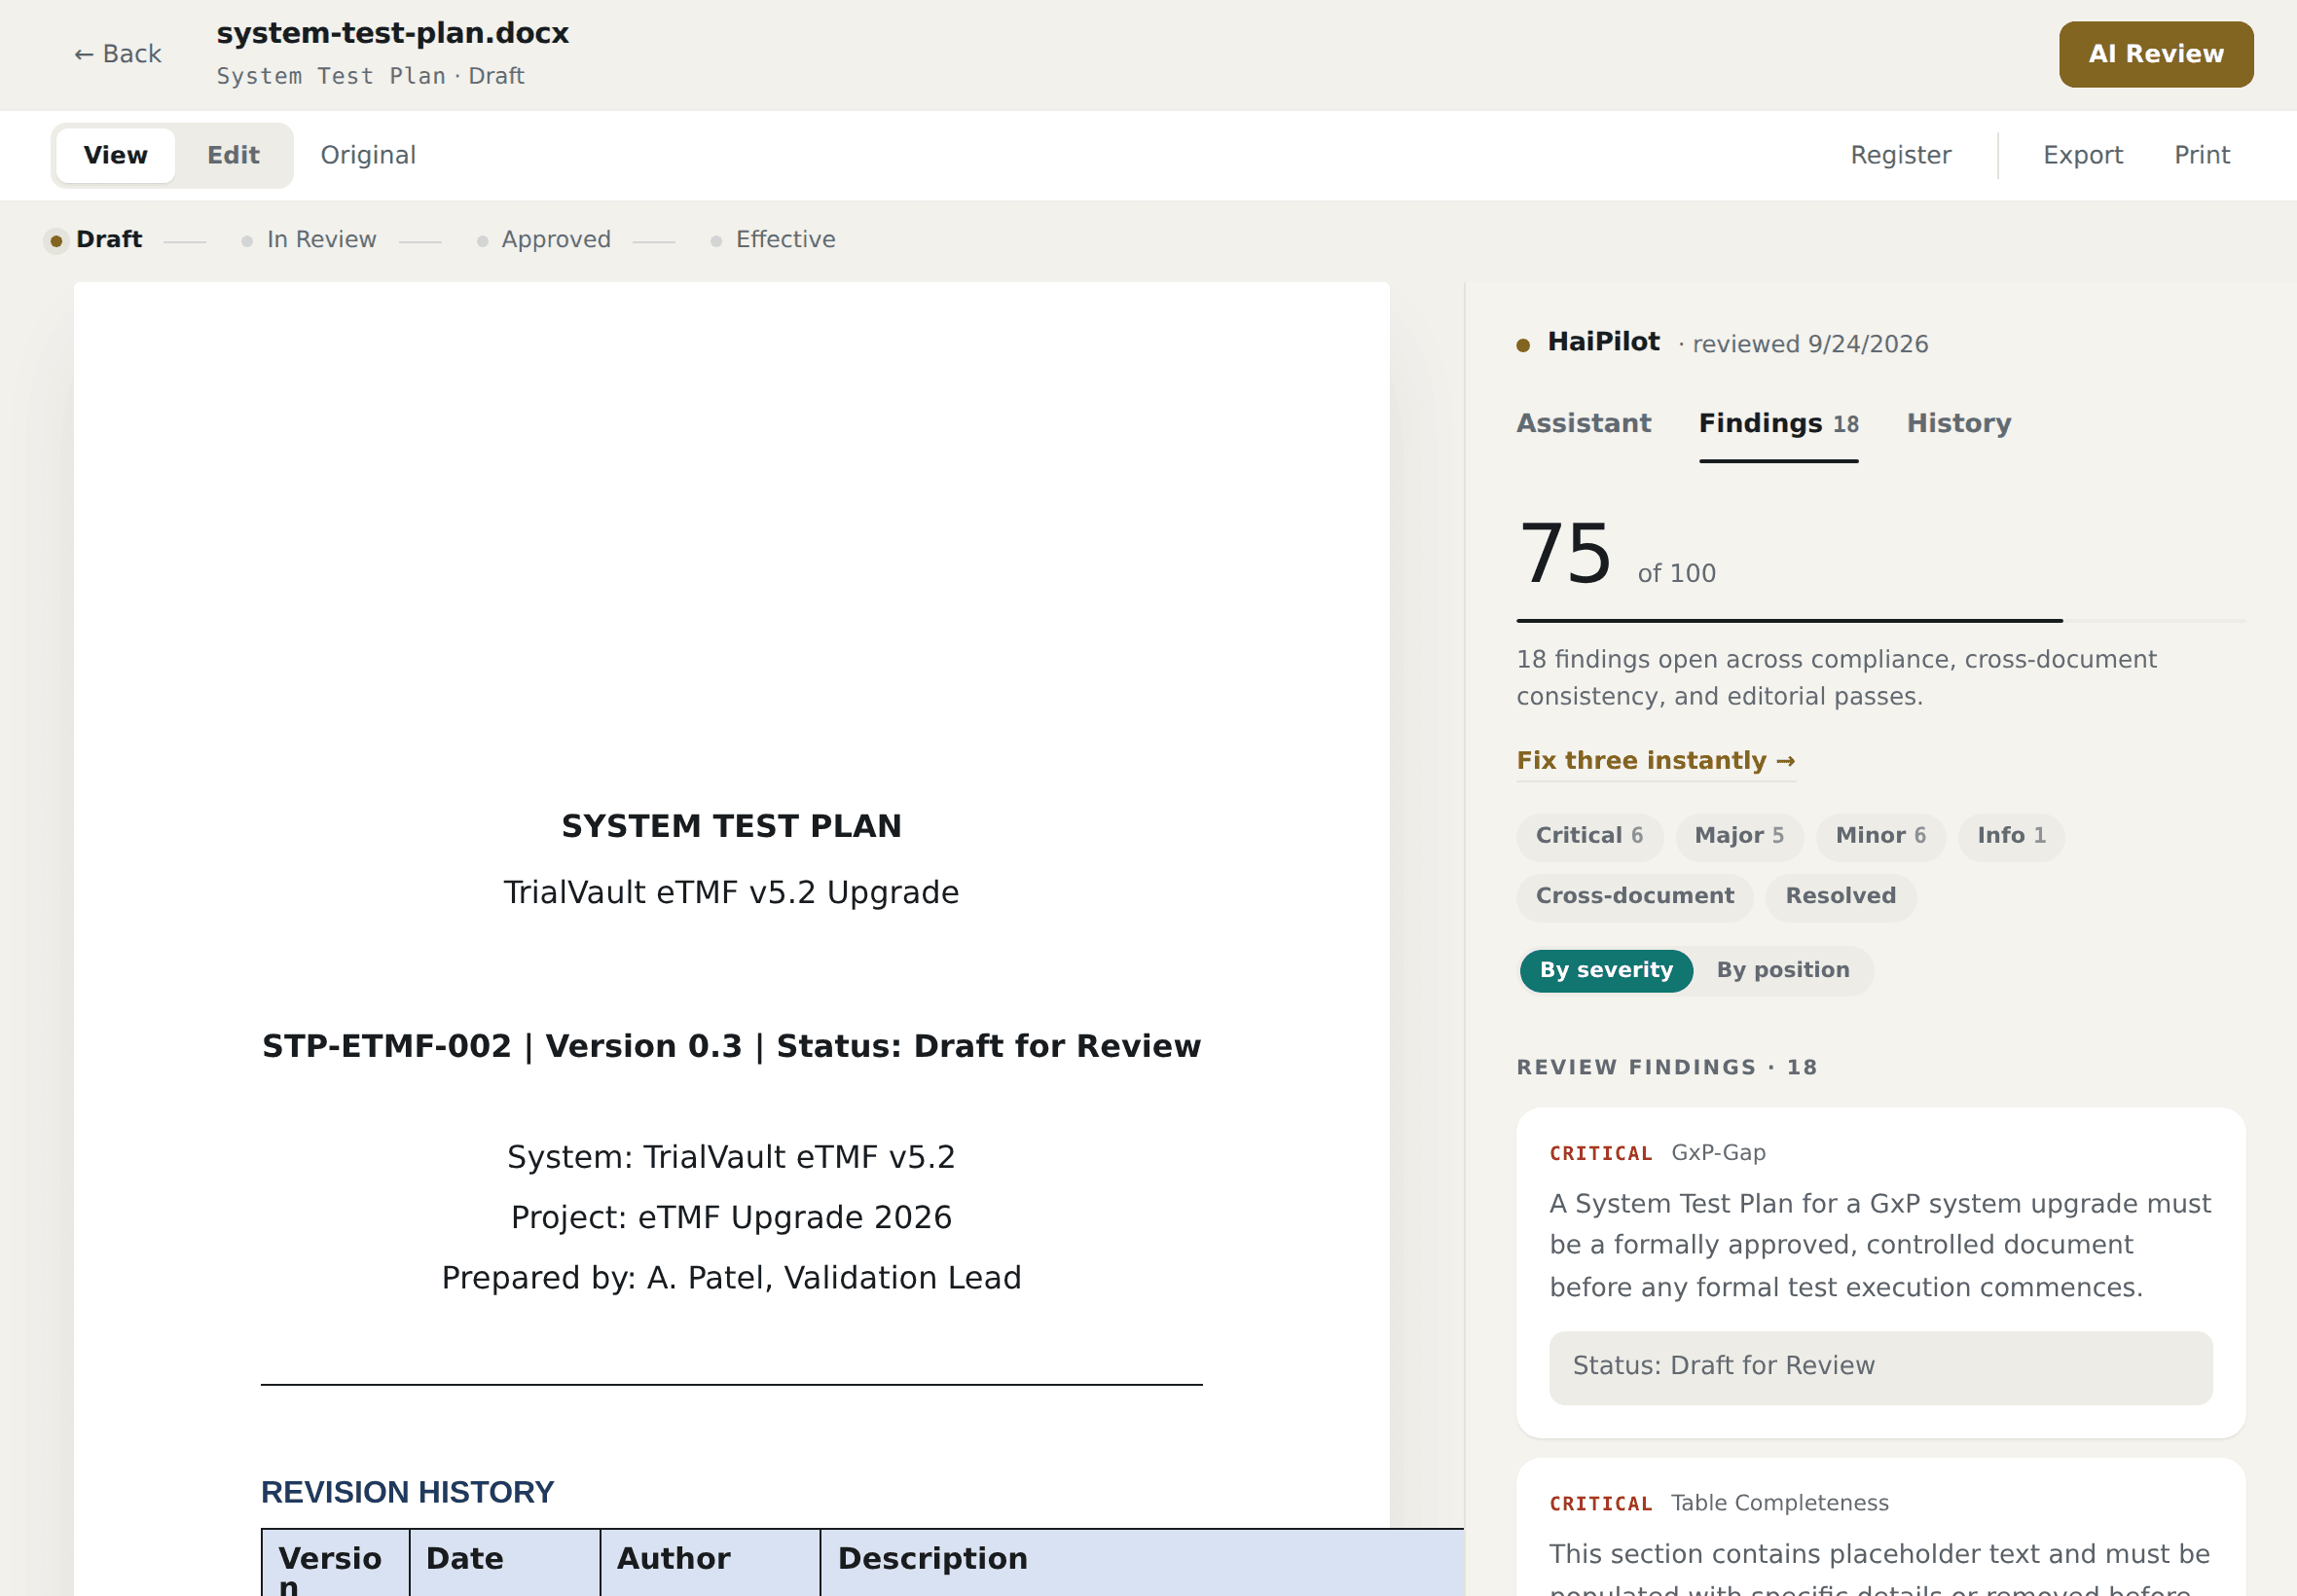
Task: Click the HaiPilot reviewer name
Action: point(1603,342)
